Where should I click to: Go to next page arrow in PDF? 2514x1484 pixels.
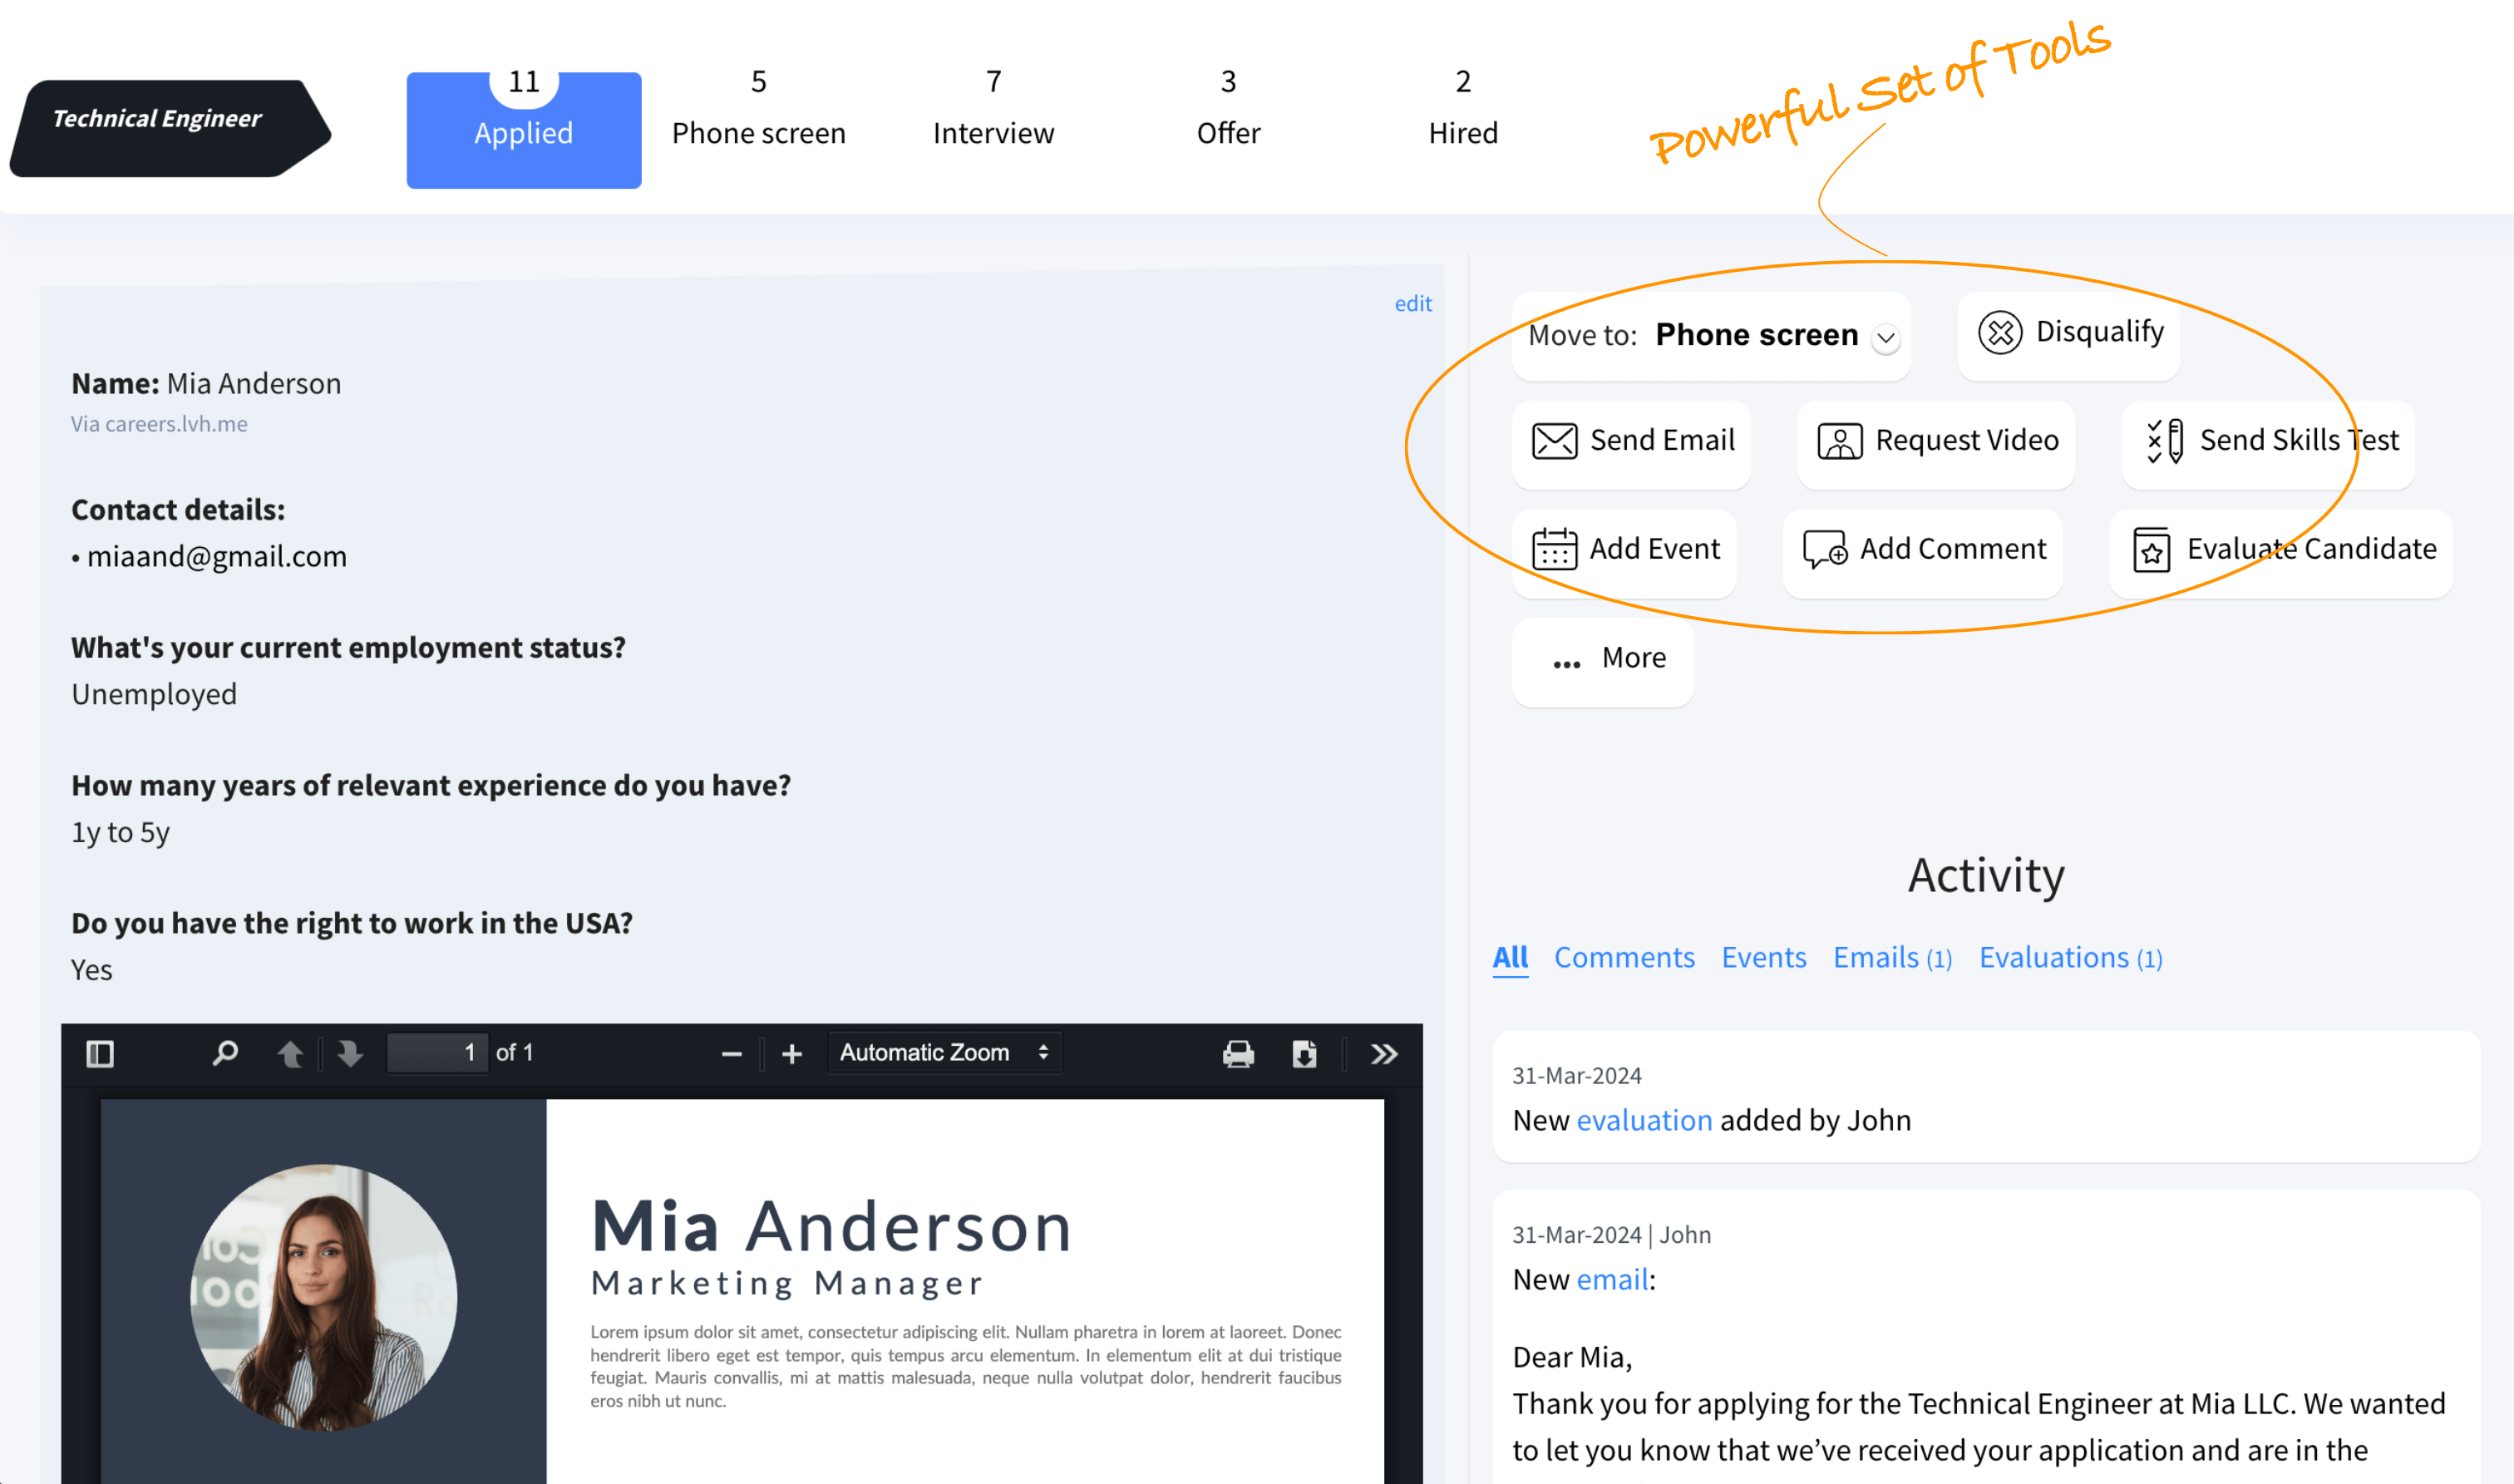coord(350,1053)
